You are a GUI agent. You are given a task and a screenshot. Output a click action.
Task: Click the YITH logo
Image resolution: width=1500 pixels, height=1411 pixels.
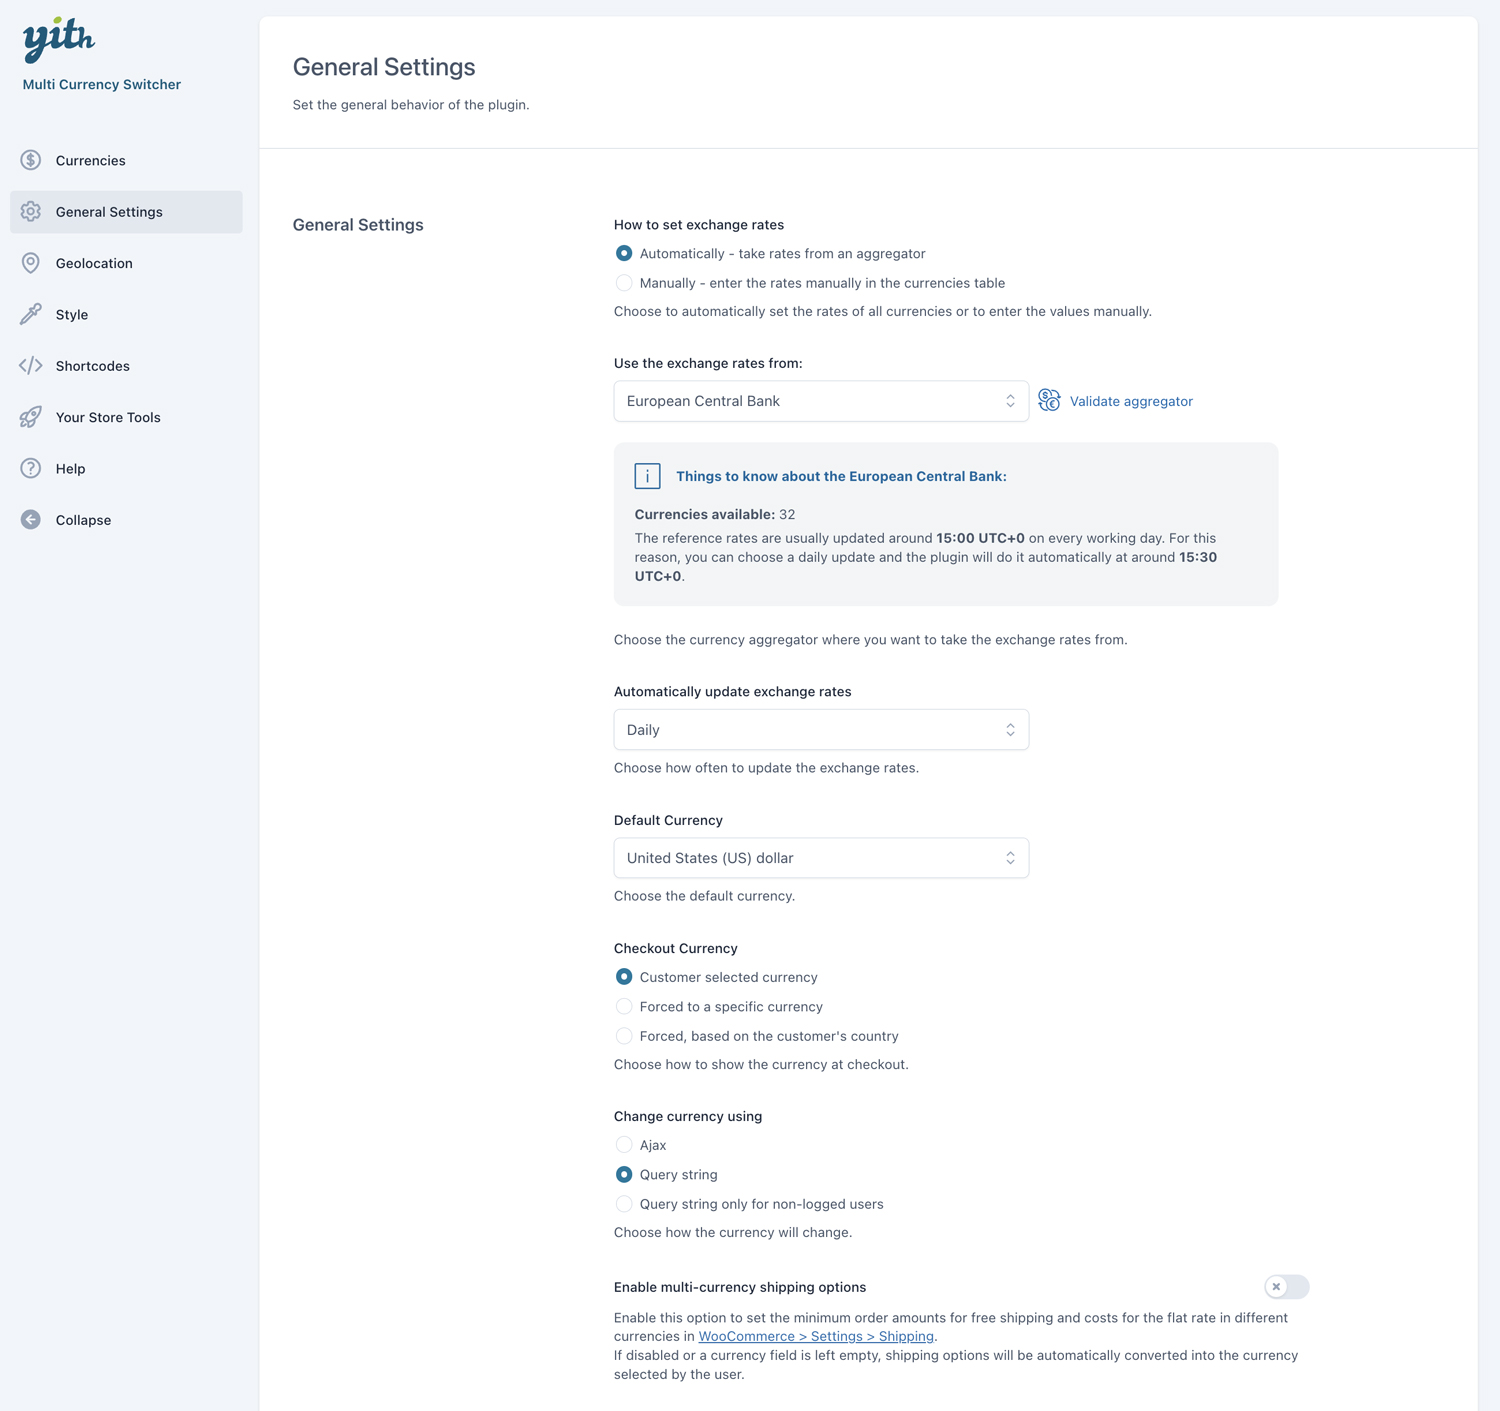[59, 40]
